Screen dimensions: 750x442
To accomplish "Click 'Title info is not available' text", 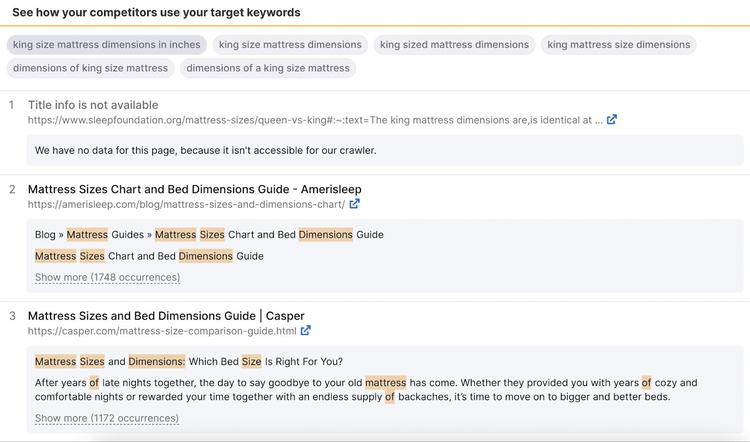I will pyautogui.click(x=93, y=105).
